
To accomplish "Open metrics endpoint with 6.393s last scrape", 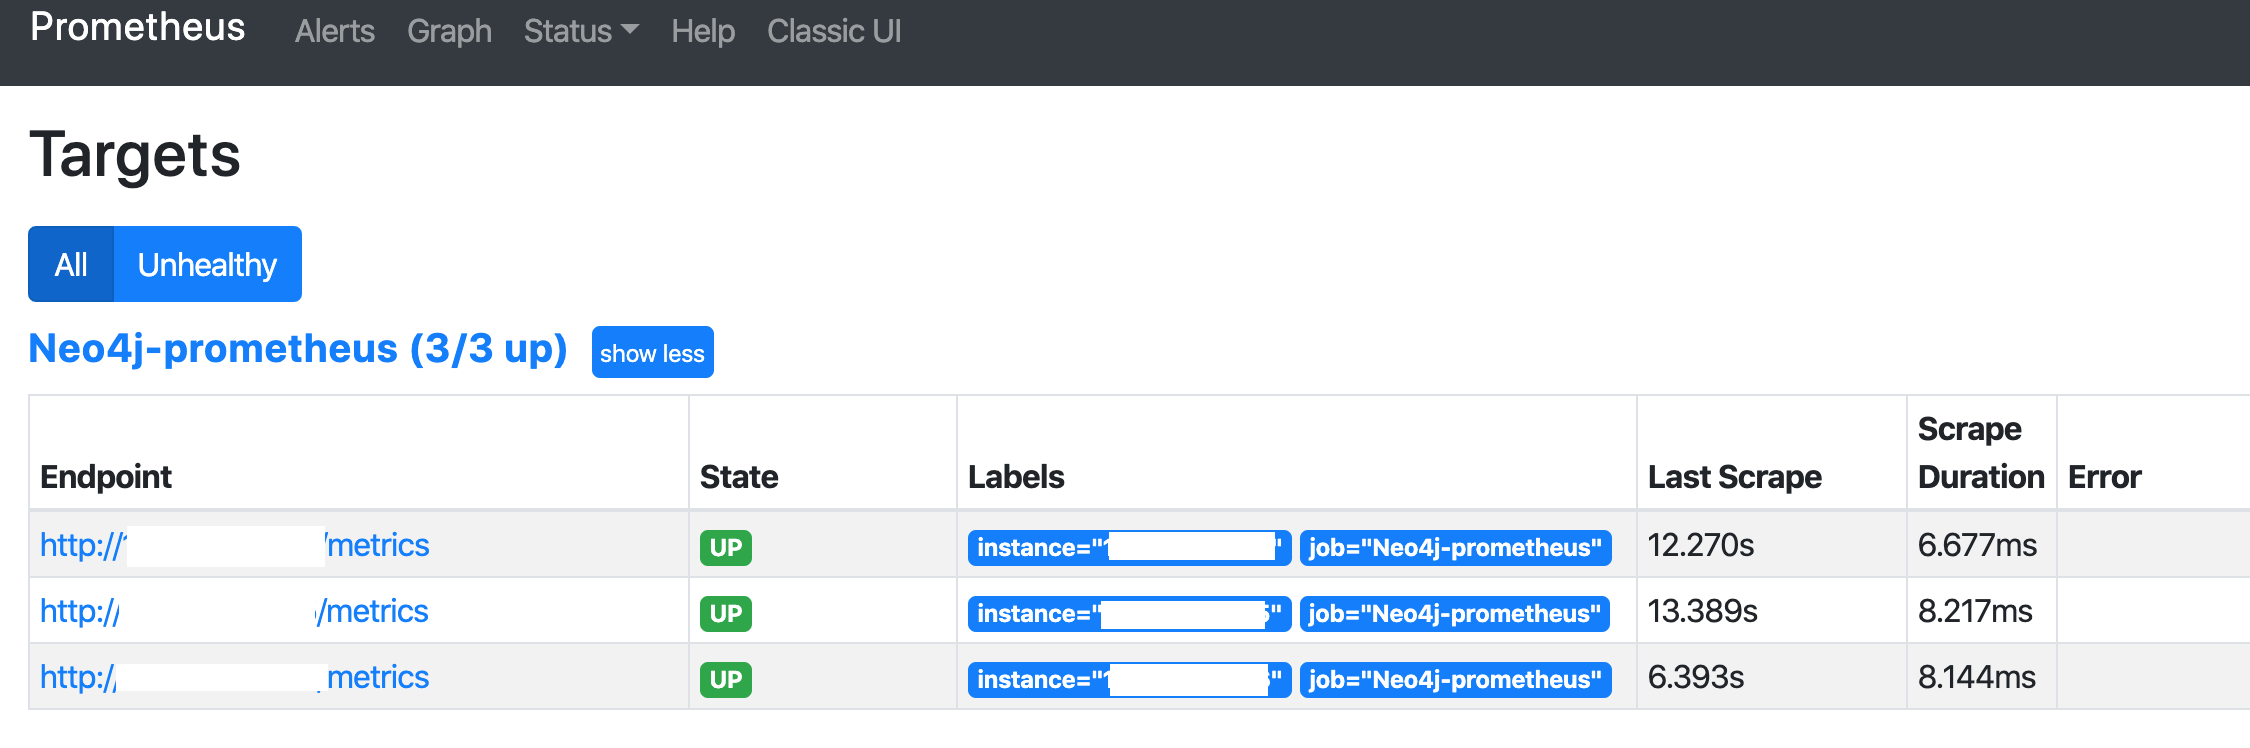I will [235, 677].
